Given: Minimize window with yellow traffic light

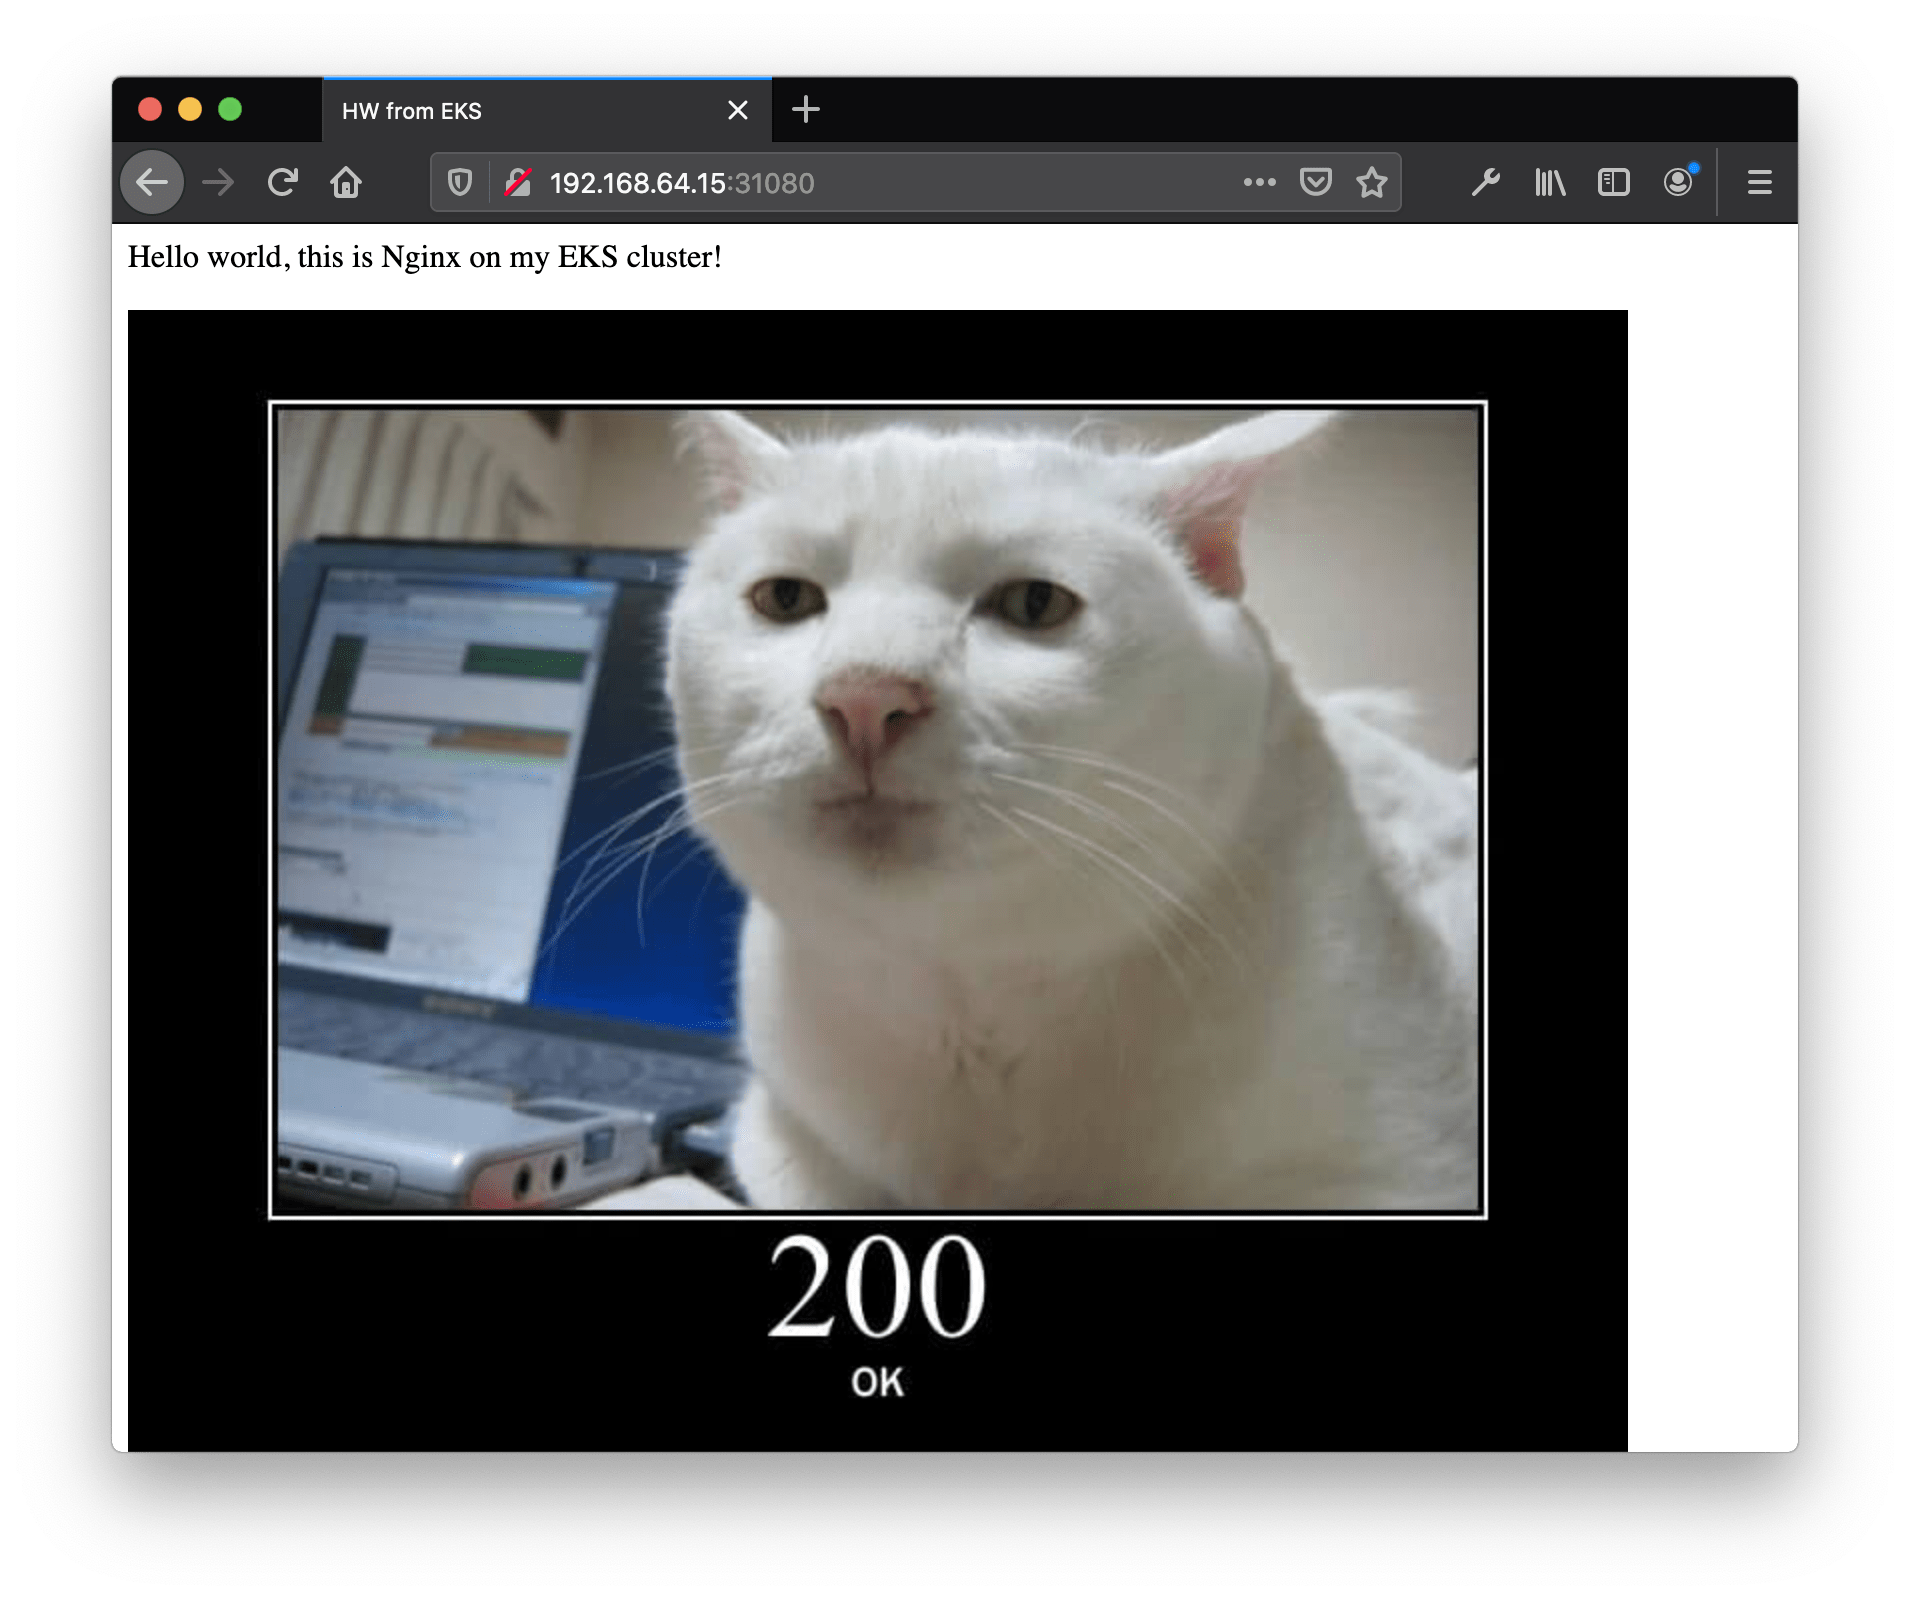Looking at the screenshot, I should [190, 109].
